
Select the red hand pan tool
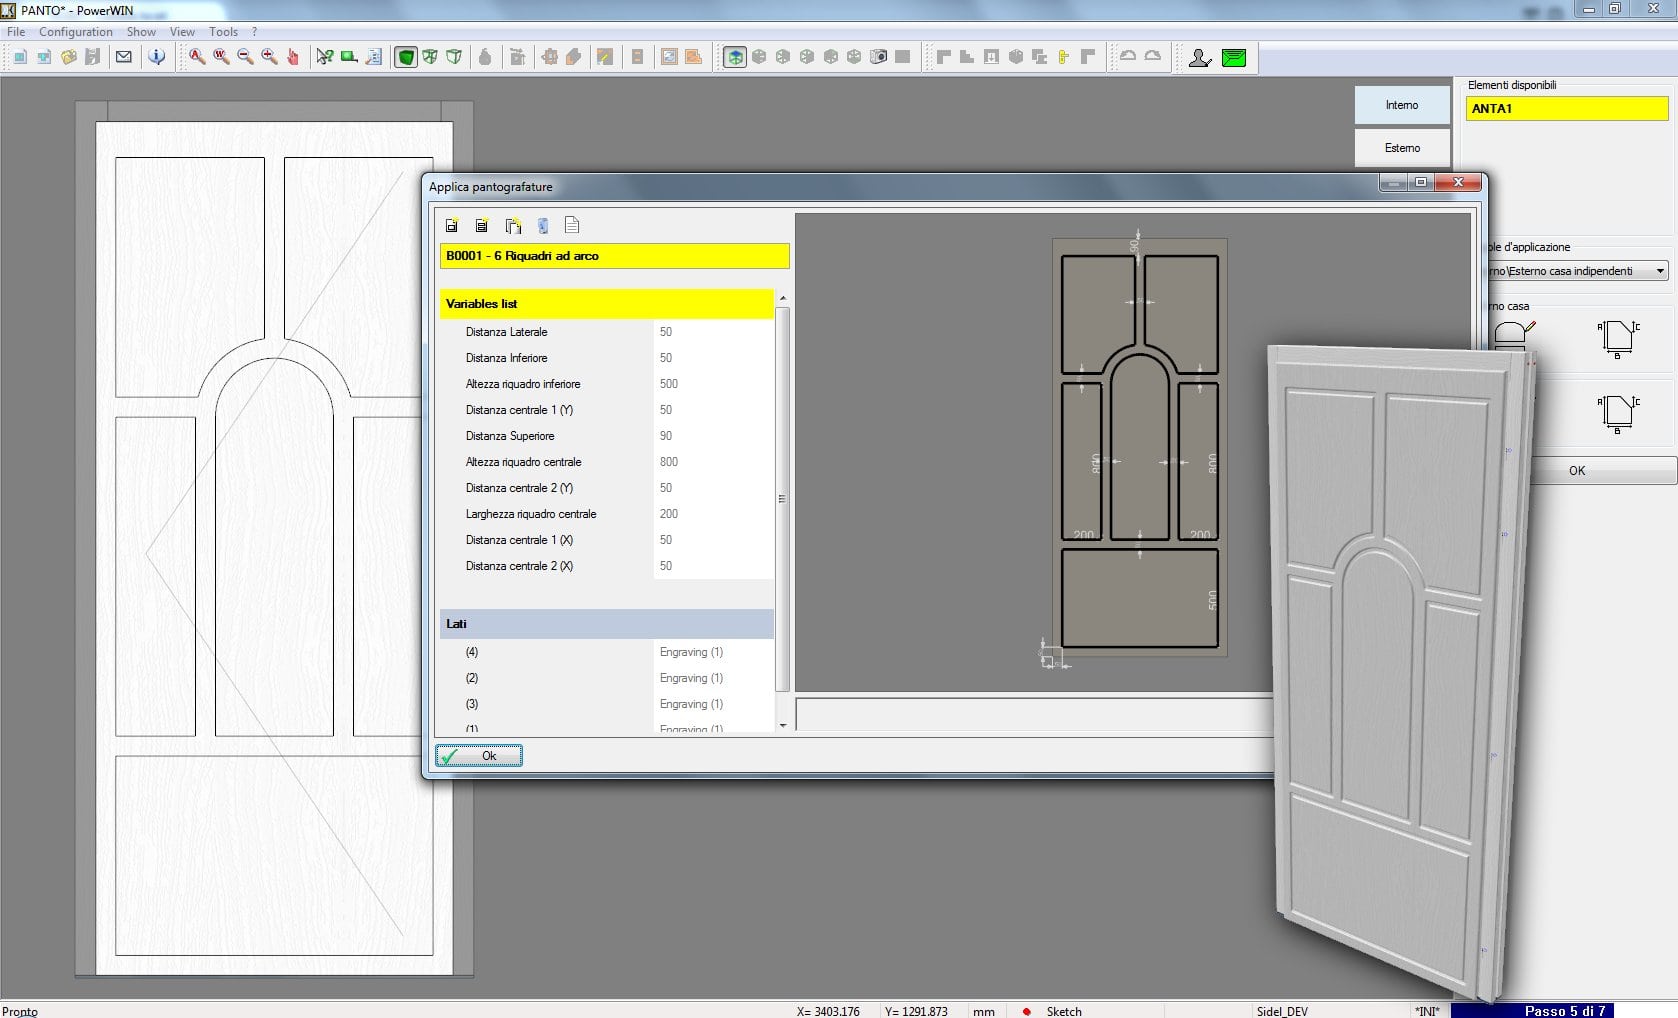[x=293, y=57]
